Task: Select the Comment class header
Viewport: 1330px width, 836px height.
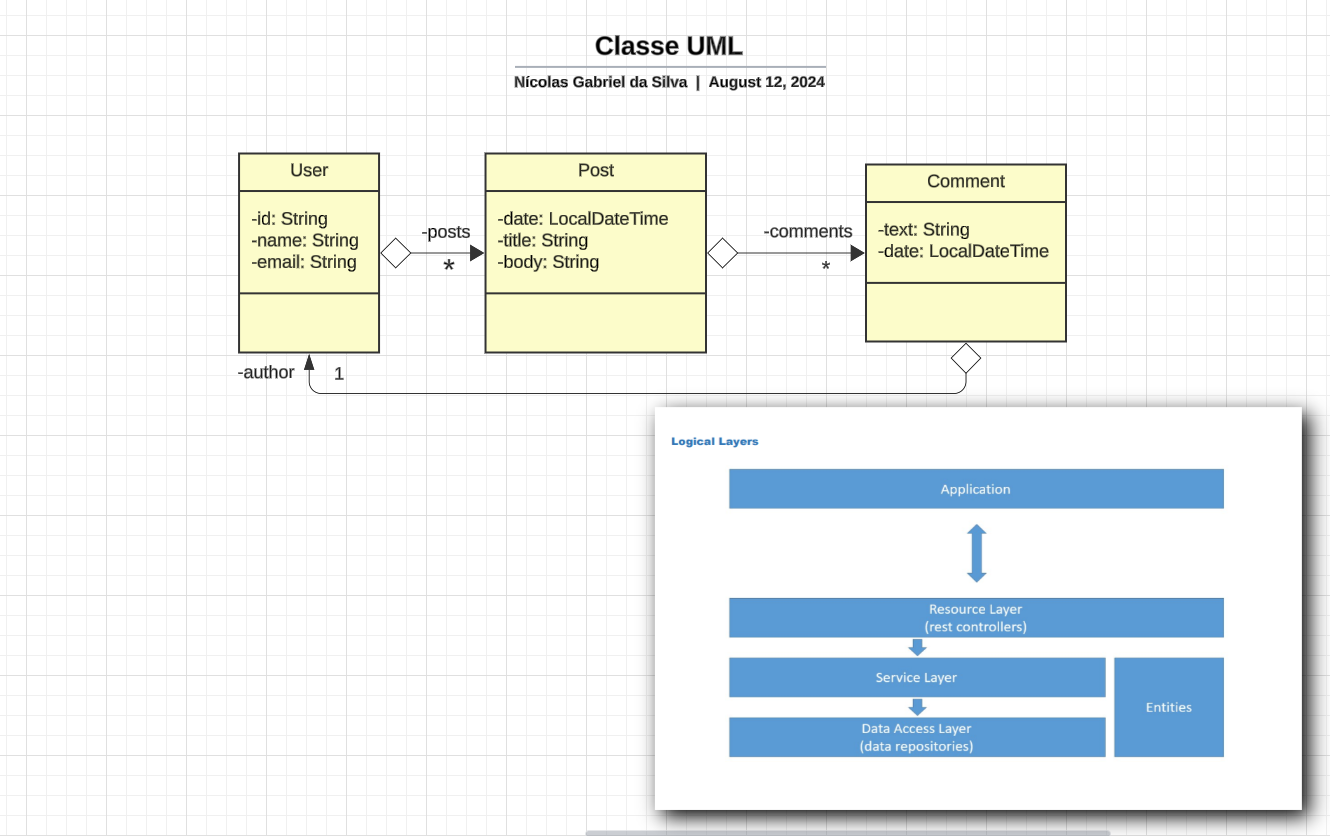Action: pos(966,182)
